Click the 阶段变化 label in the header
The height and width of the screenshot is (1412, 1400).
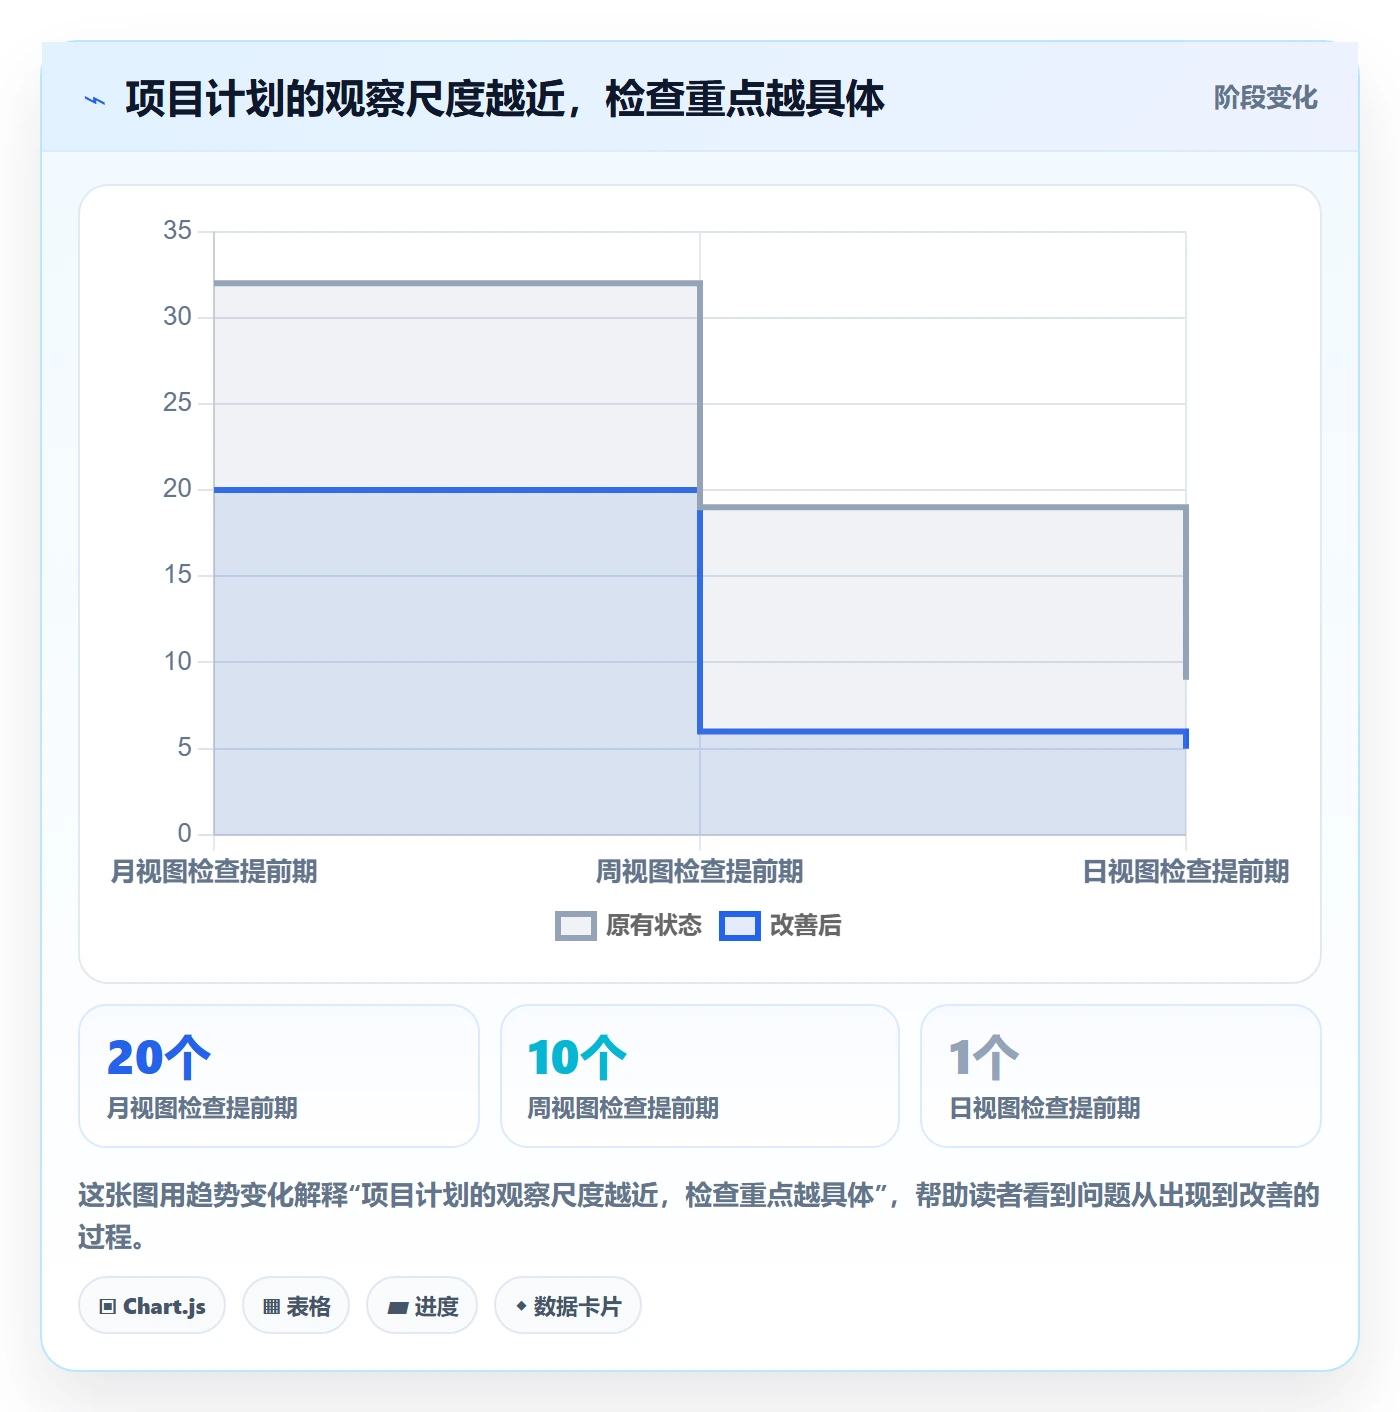tap(1265, 98)
